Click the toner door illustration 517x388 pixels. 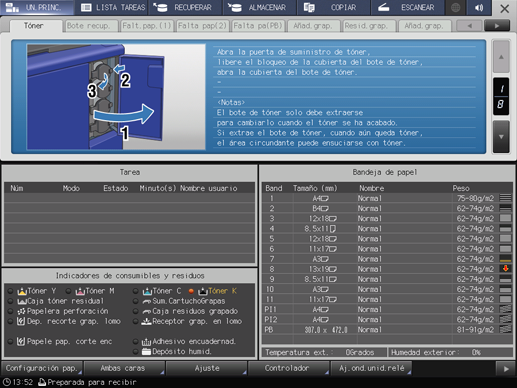[116, 97]
